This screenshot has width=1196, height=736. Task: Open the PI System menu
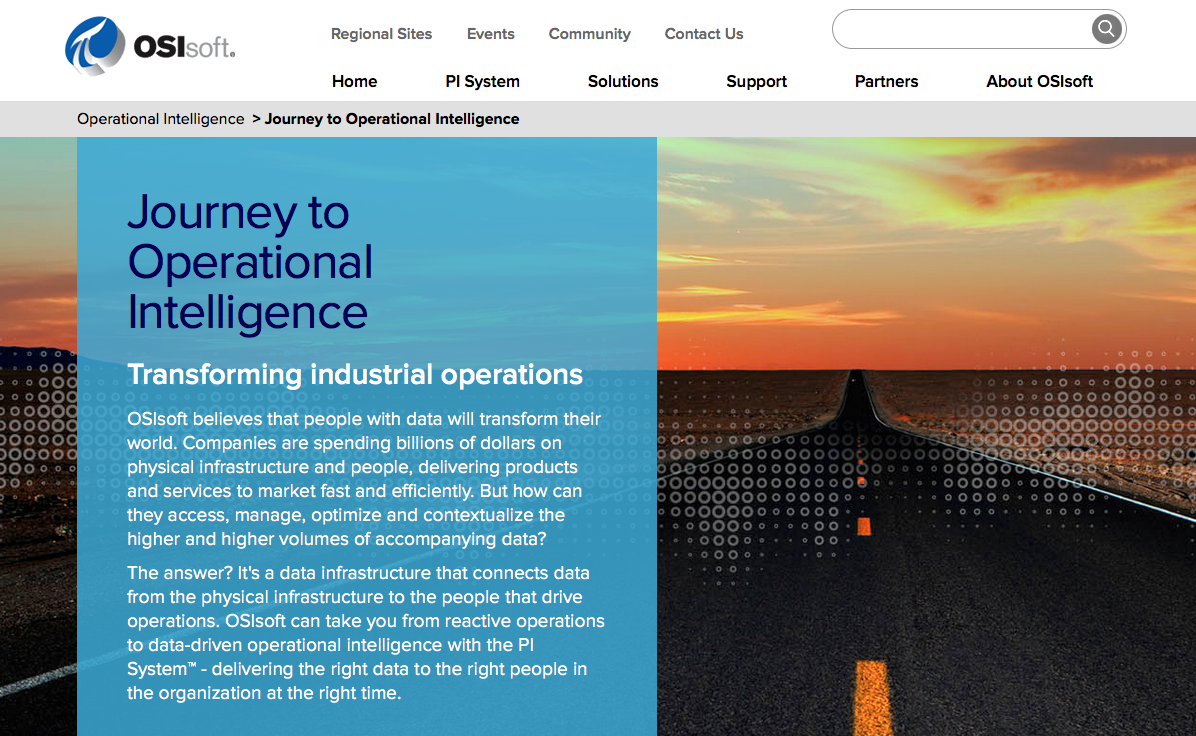click(482, 81)
